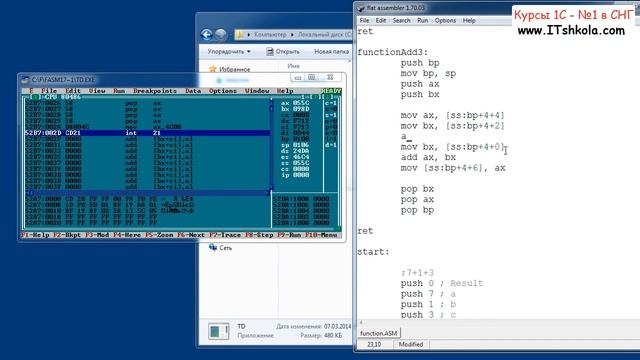The width and height of the screenshot is (640, 360).
Task: Click the c=1 carry flag in debugger
Action: pyautogui.click(x=331, y=103)
